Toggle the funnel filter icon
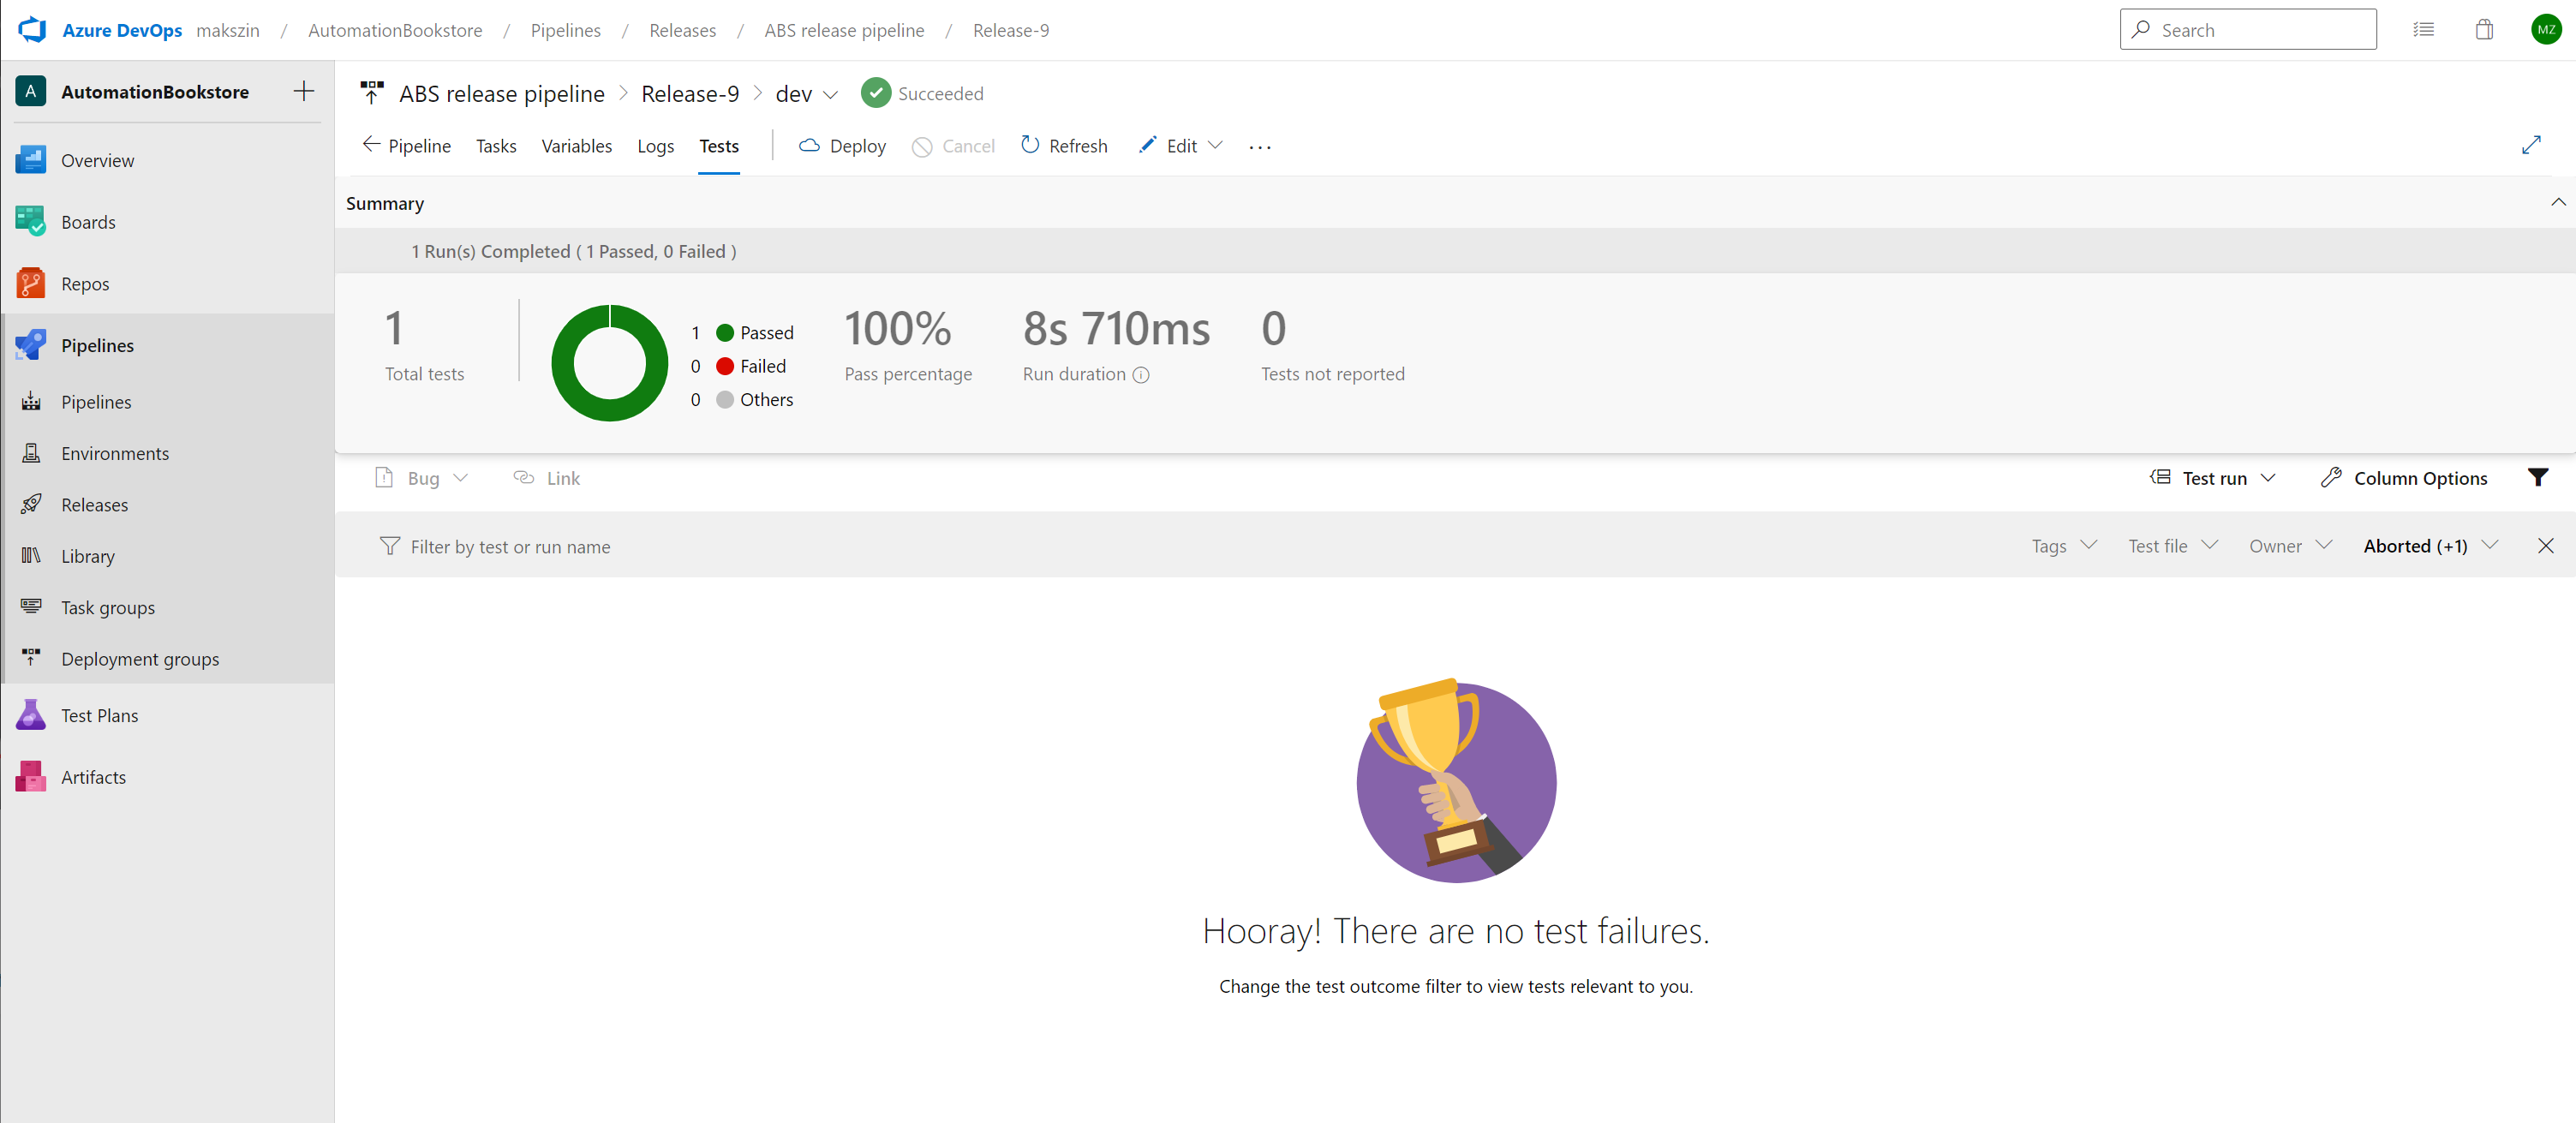The height and width of the screenshot is (1123, 2576). [x=2537, y=478]
